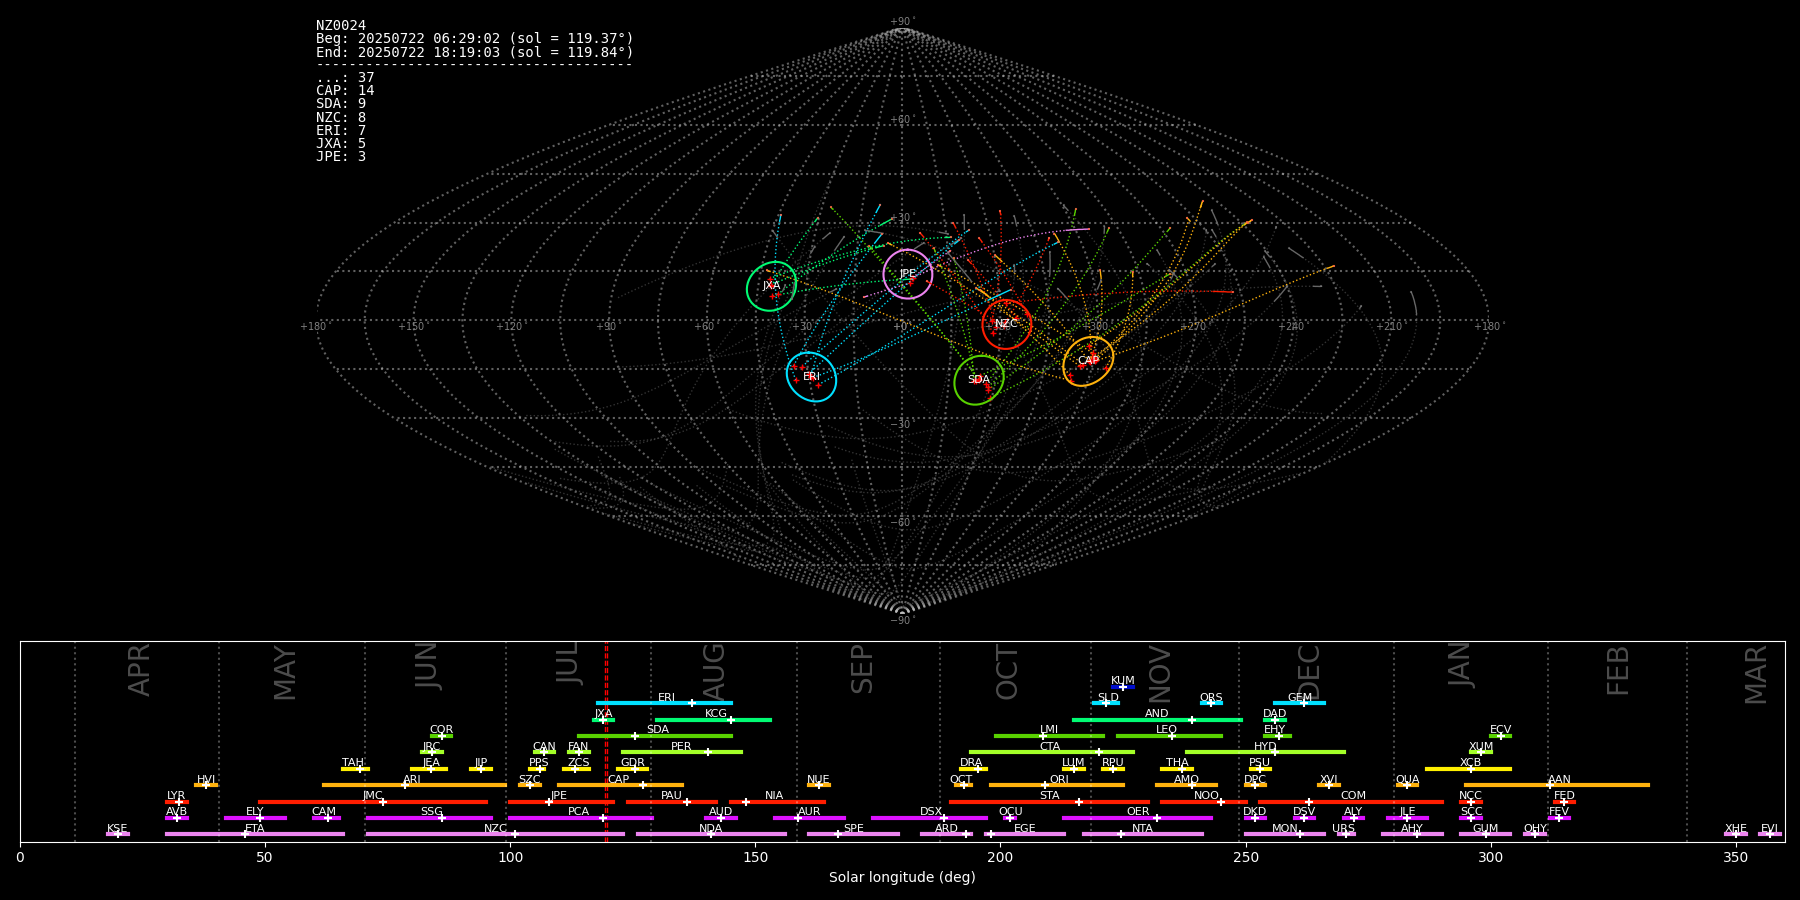Viewport: 1800px width, 900px height.
Task: Select the ORI orange bar in timeline
Action: click(1057, 785)
